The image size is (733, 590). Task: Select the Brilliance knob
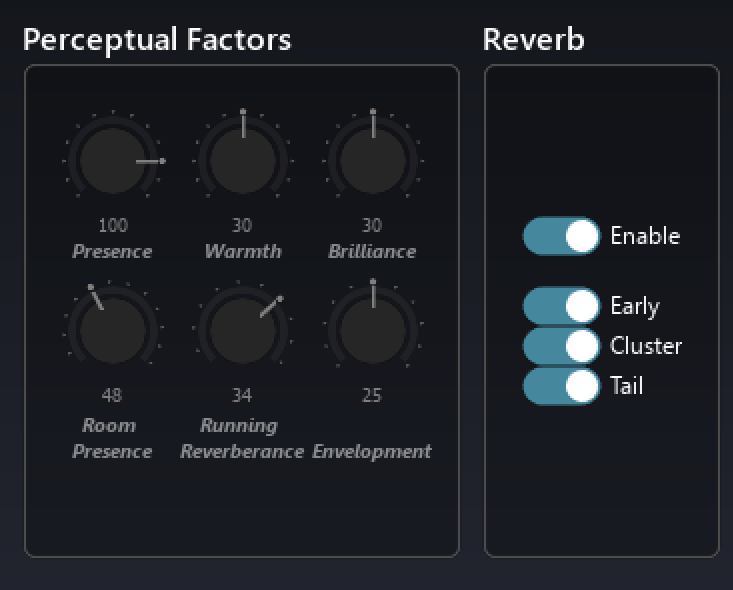pyautogui.click(x=372, y=161)
